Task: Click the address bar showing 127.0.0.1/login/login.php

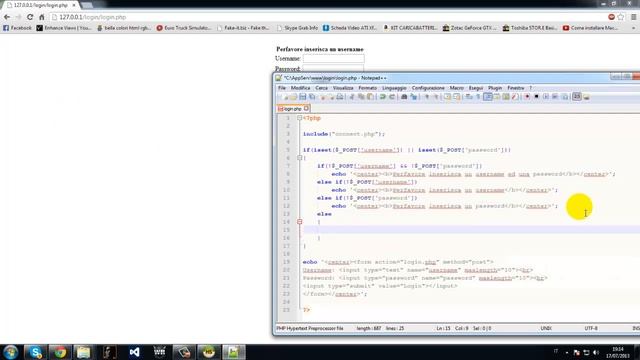Action: (327, 17)
